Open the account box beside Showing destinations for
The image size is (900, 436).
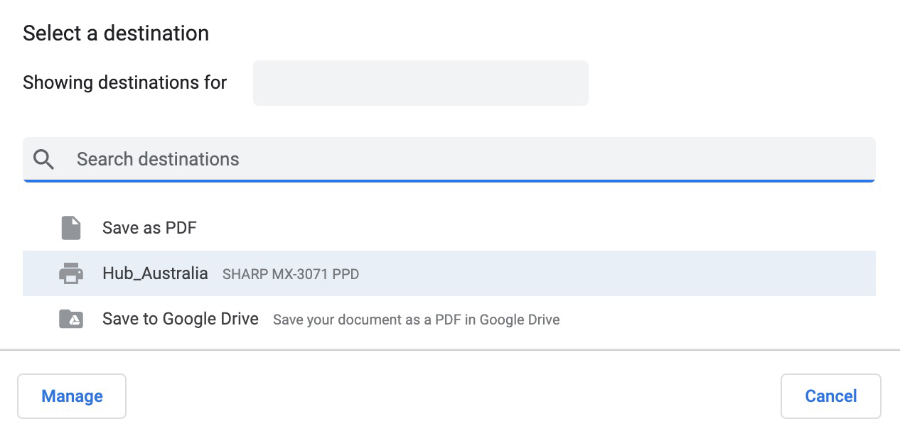click(x=420, y=83)
